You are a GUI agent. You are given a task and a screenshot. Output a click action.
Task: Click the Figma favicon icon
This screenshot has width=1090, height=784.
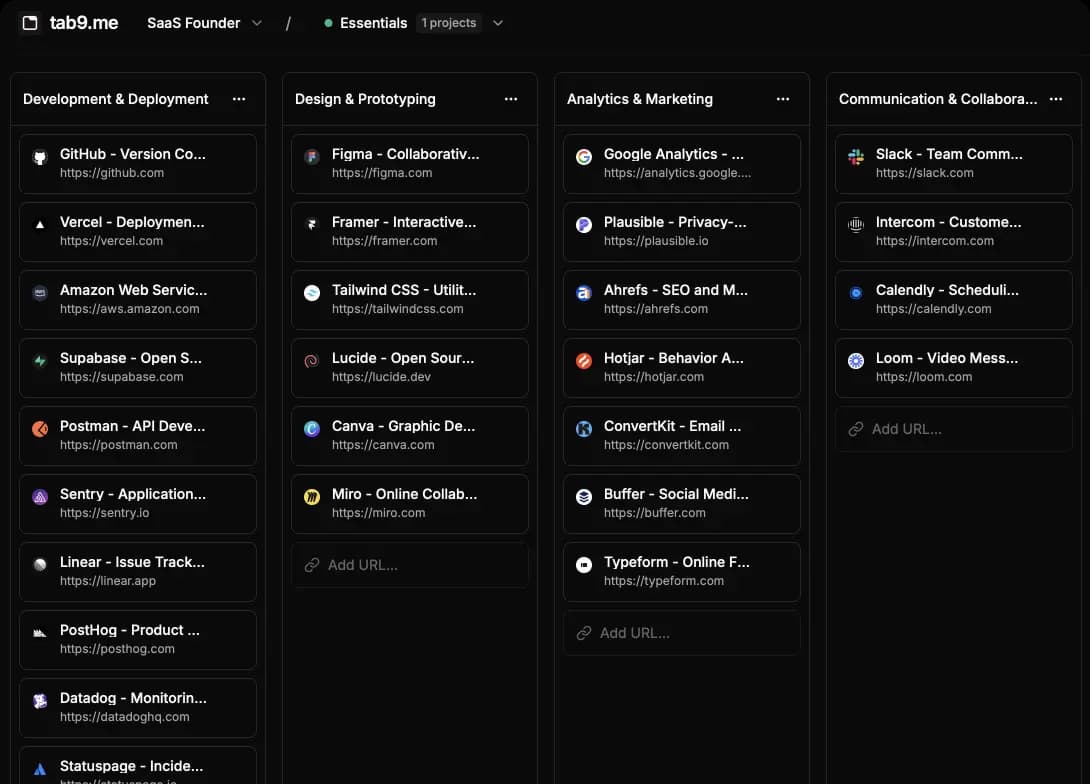(312, 157)
